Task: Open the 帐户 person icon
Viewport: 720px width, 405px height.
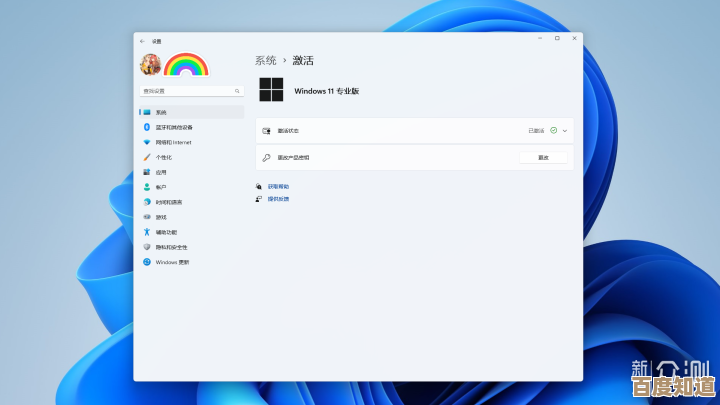Action: click(147, 187)
